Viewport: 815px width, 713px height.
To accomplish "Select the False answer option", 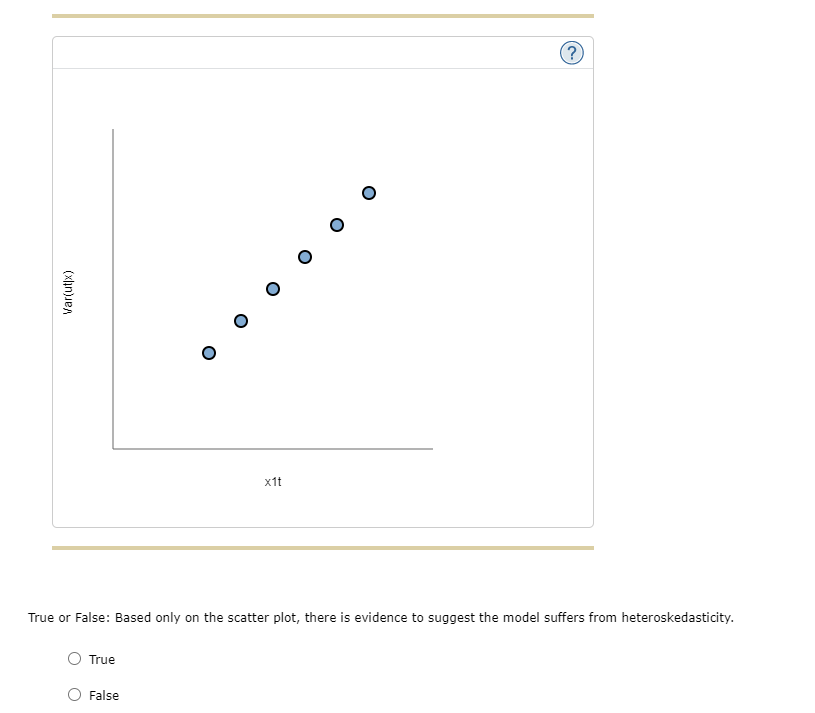I will 74,694.
